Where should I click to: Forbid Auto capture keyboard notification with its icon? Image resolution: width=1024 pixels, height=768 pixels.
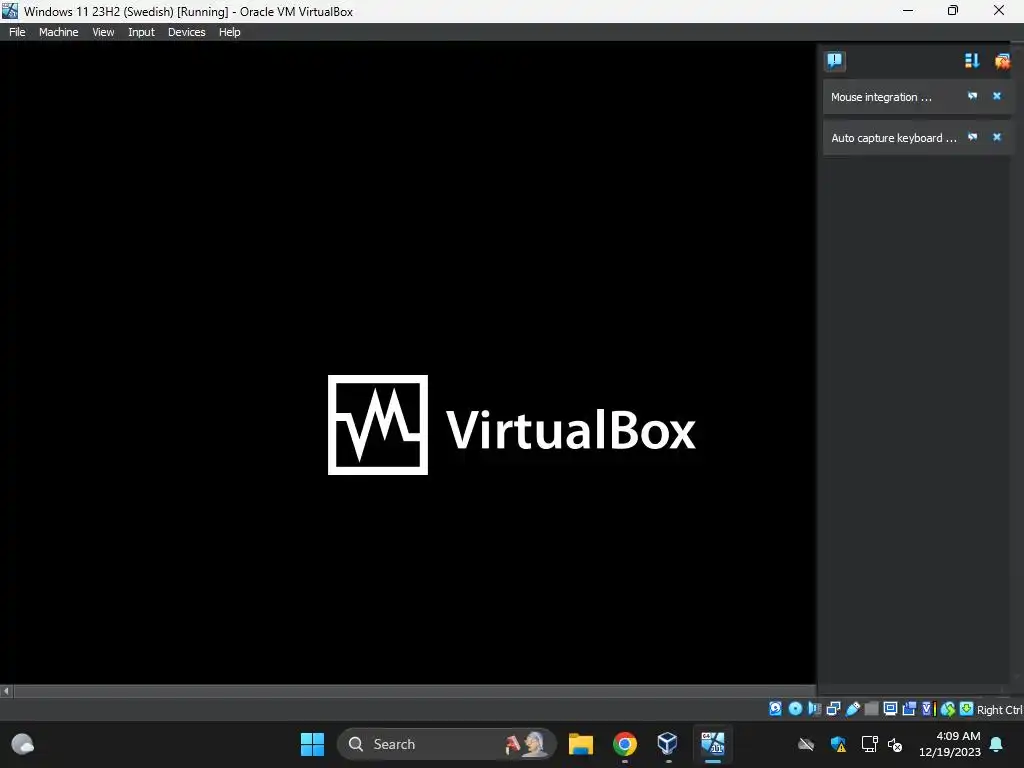972,137
